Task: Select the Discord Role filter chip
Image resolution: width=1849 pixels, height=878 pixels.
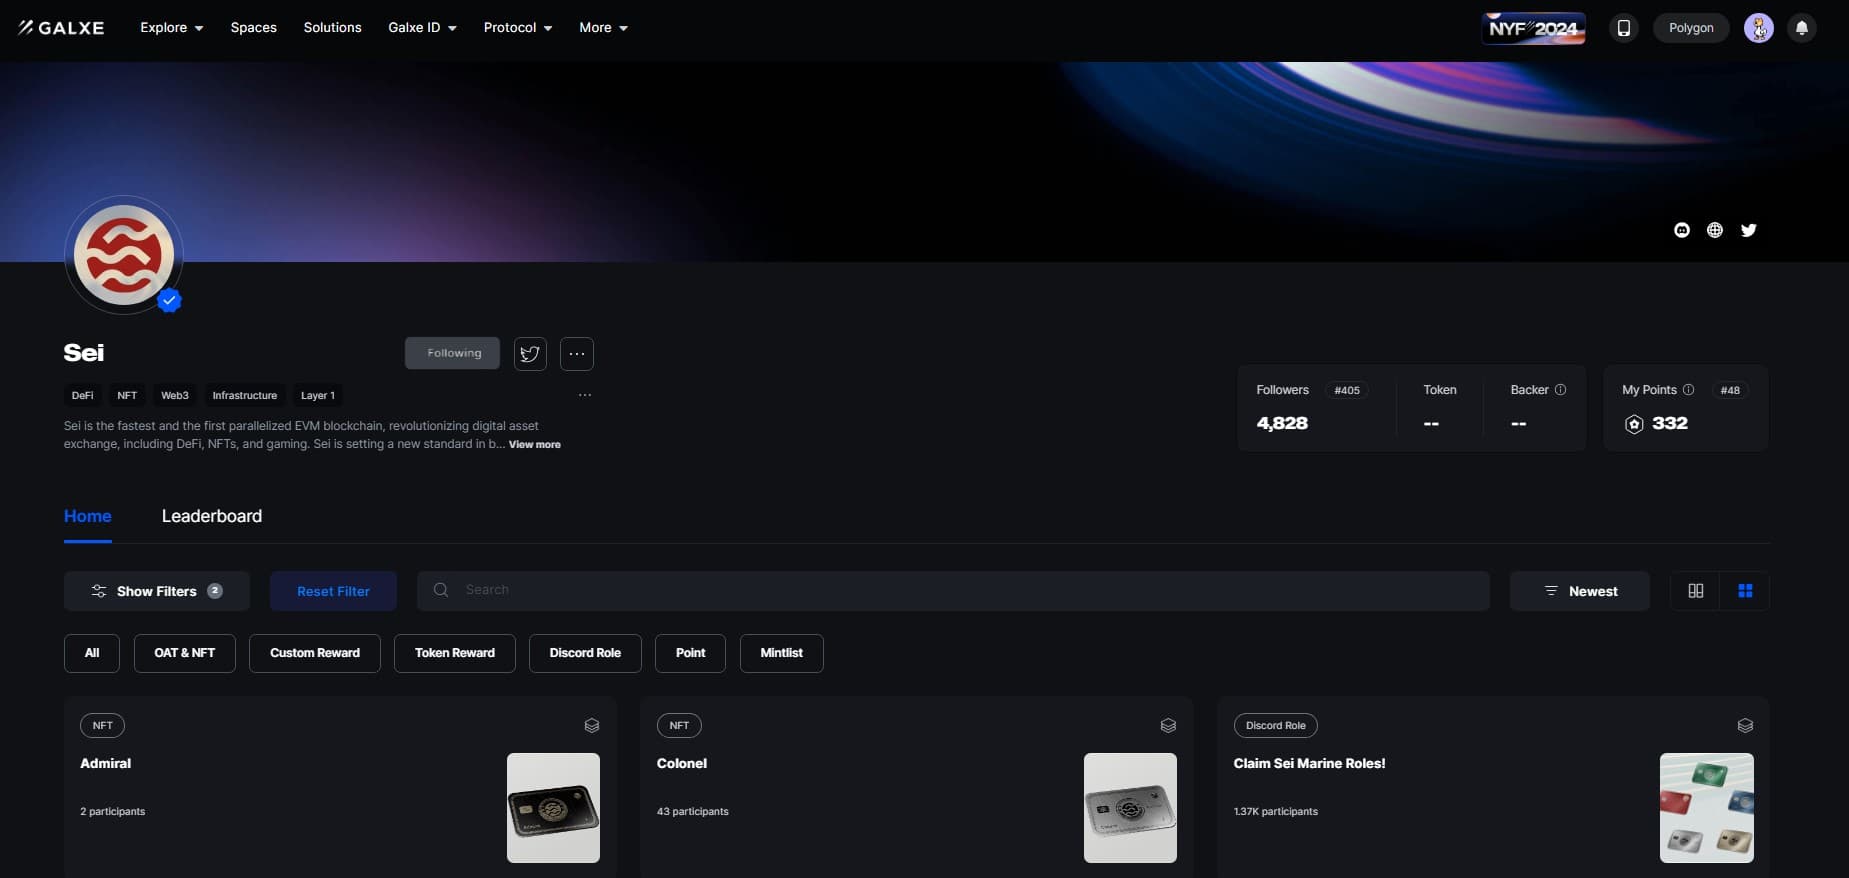Action: pyautogui.click(x=585, y=653)
